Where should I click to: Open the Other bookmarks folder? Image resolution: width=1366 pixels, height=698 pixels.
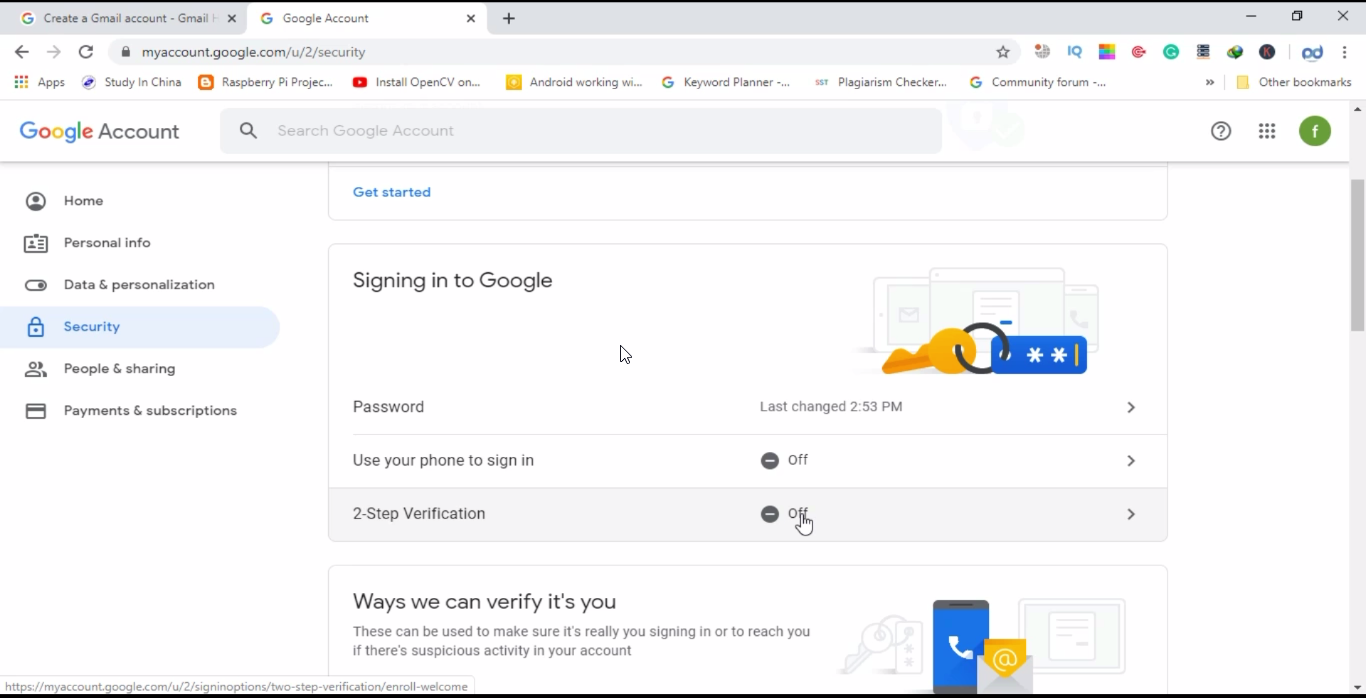pyautogui.click(x=1294, y=82)
